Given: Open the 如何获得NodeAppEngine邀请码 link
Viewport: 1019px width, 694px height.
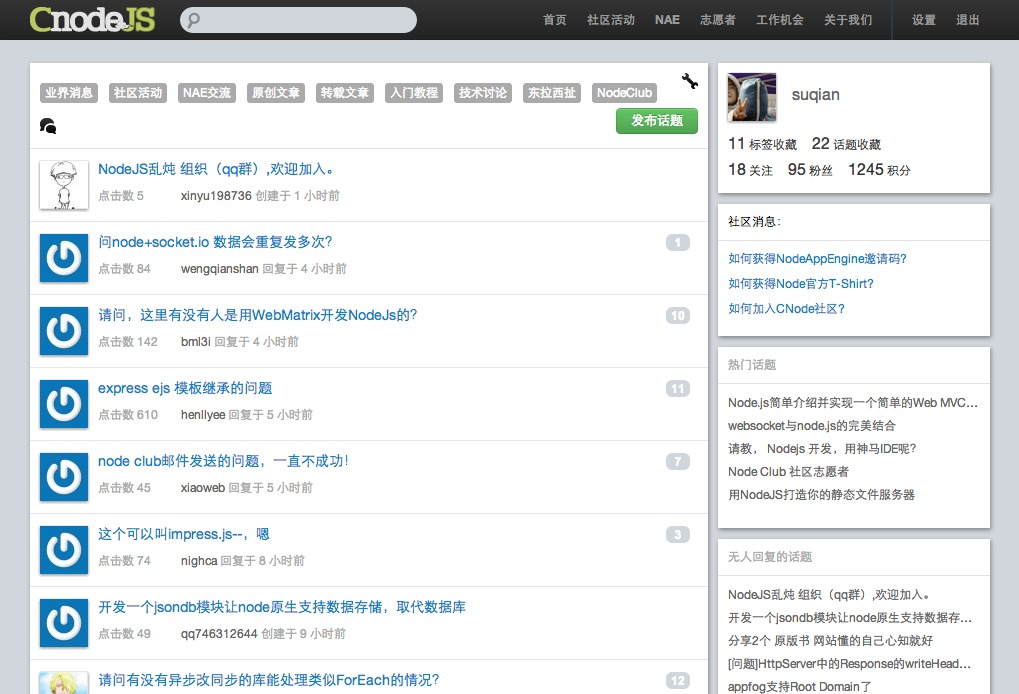Looking at the screenshot, I should coord(817,259).
